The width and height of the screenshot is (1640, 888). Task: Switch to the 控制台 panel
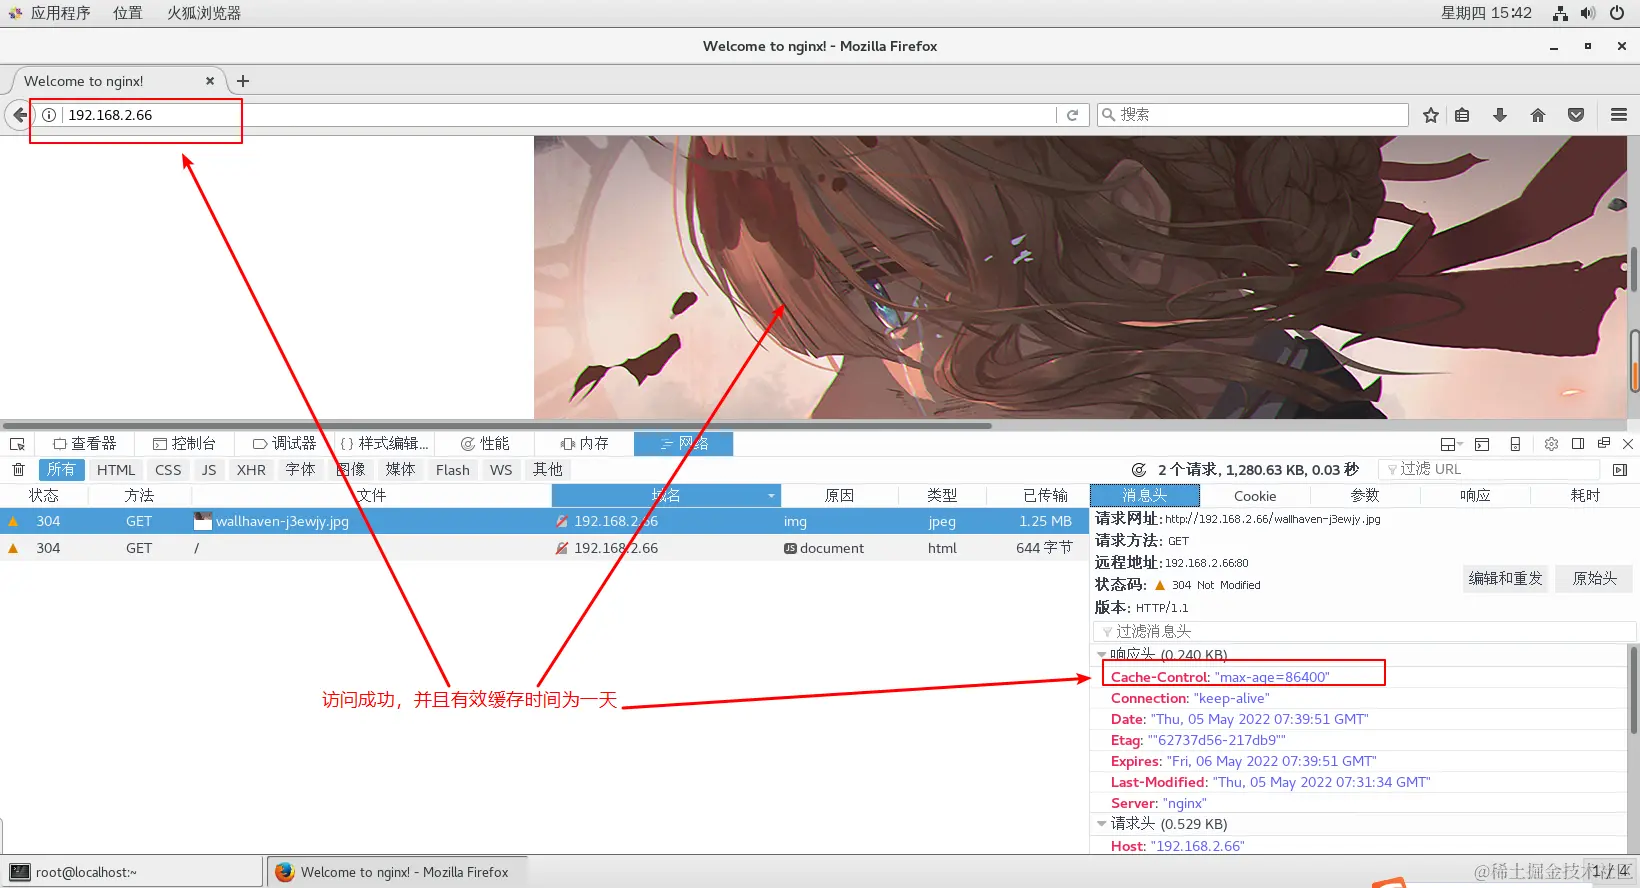point(184,444)
